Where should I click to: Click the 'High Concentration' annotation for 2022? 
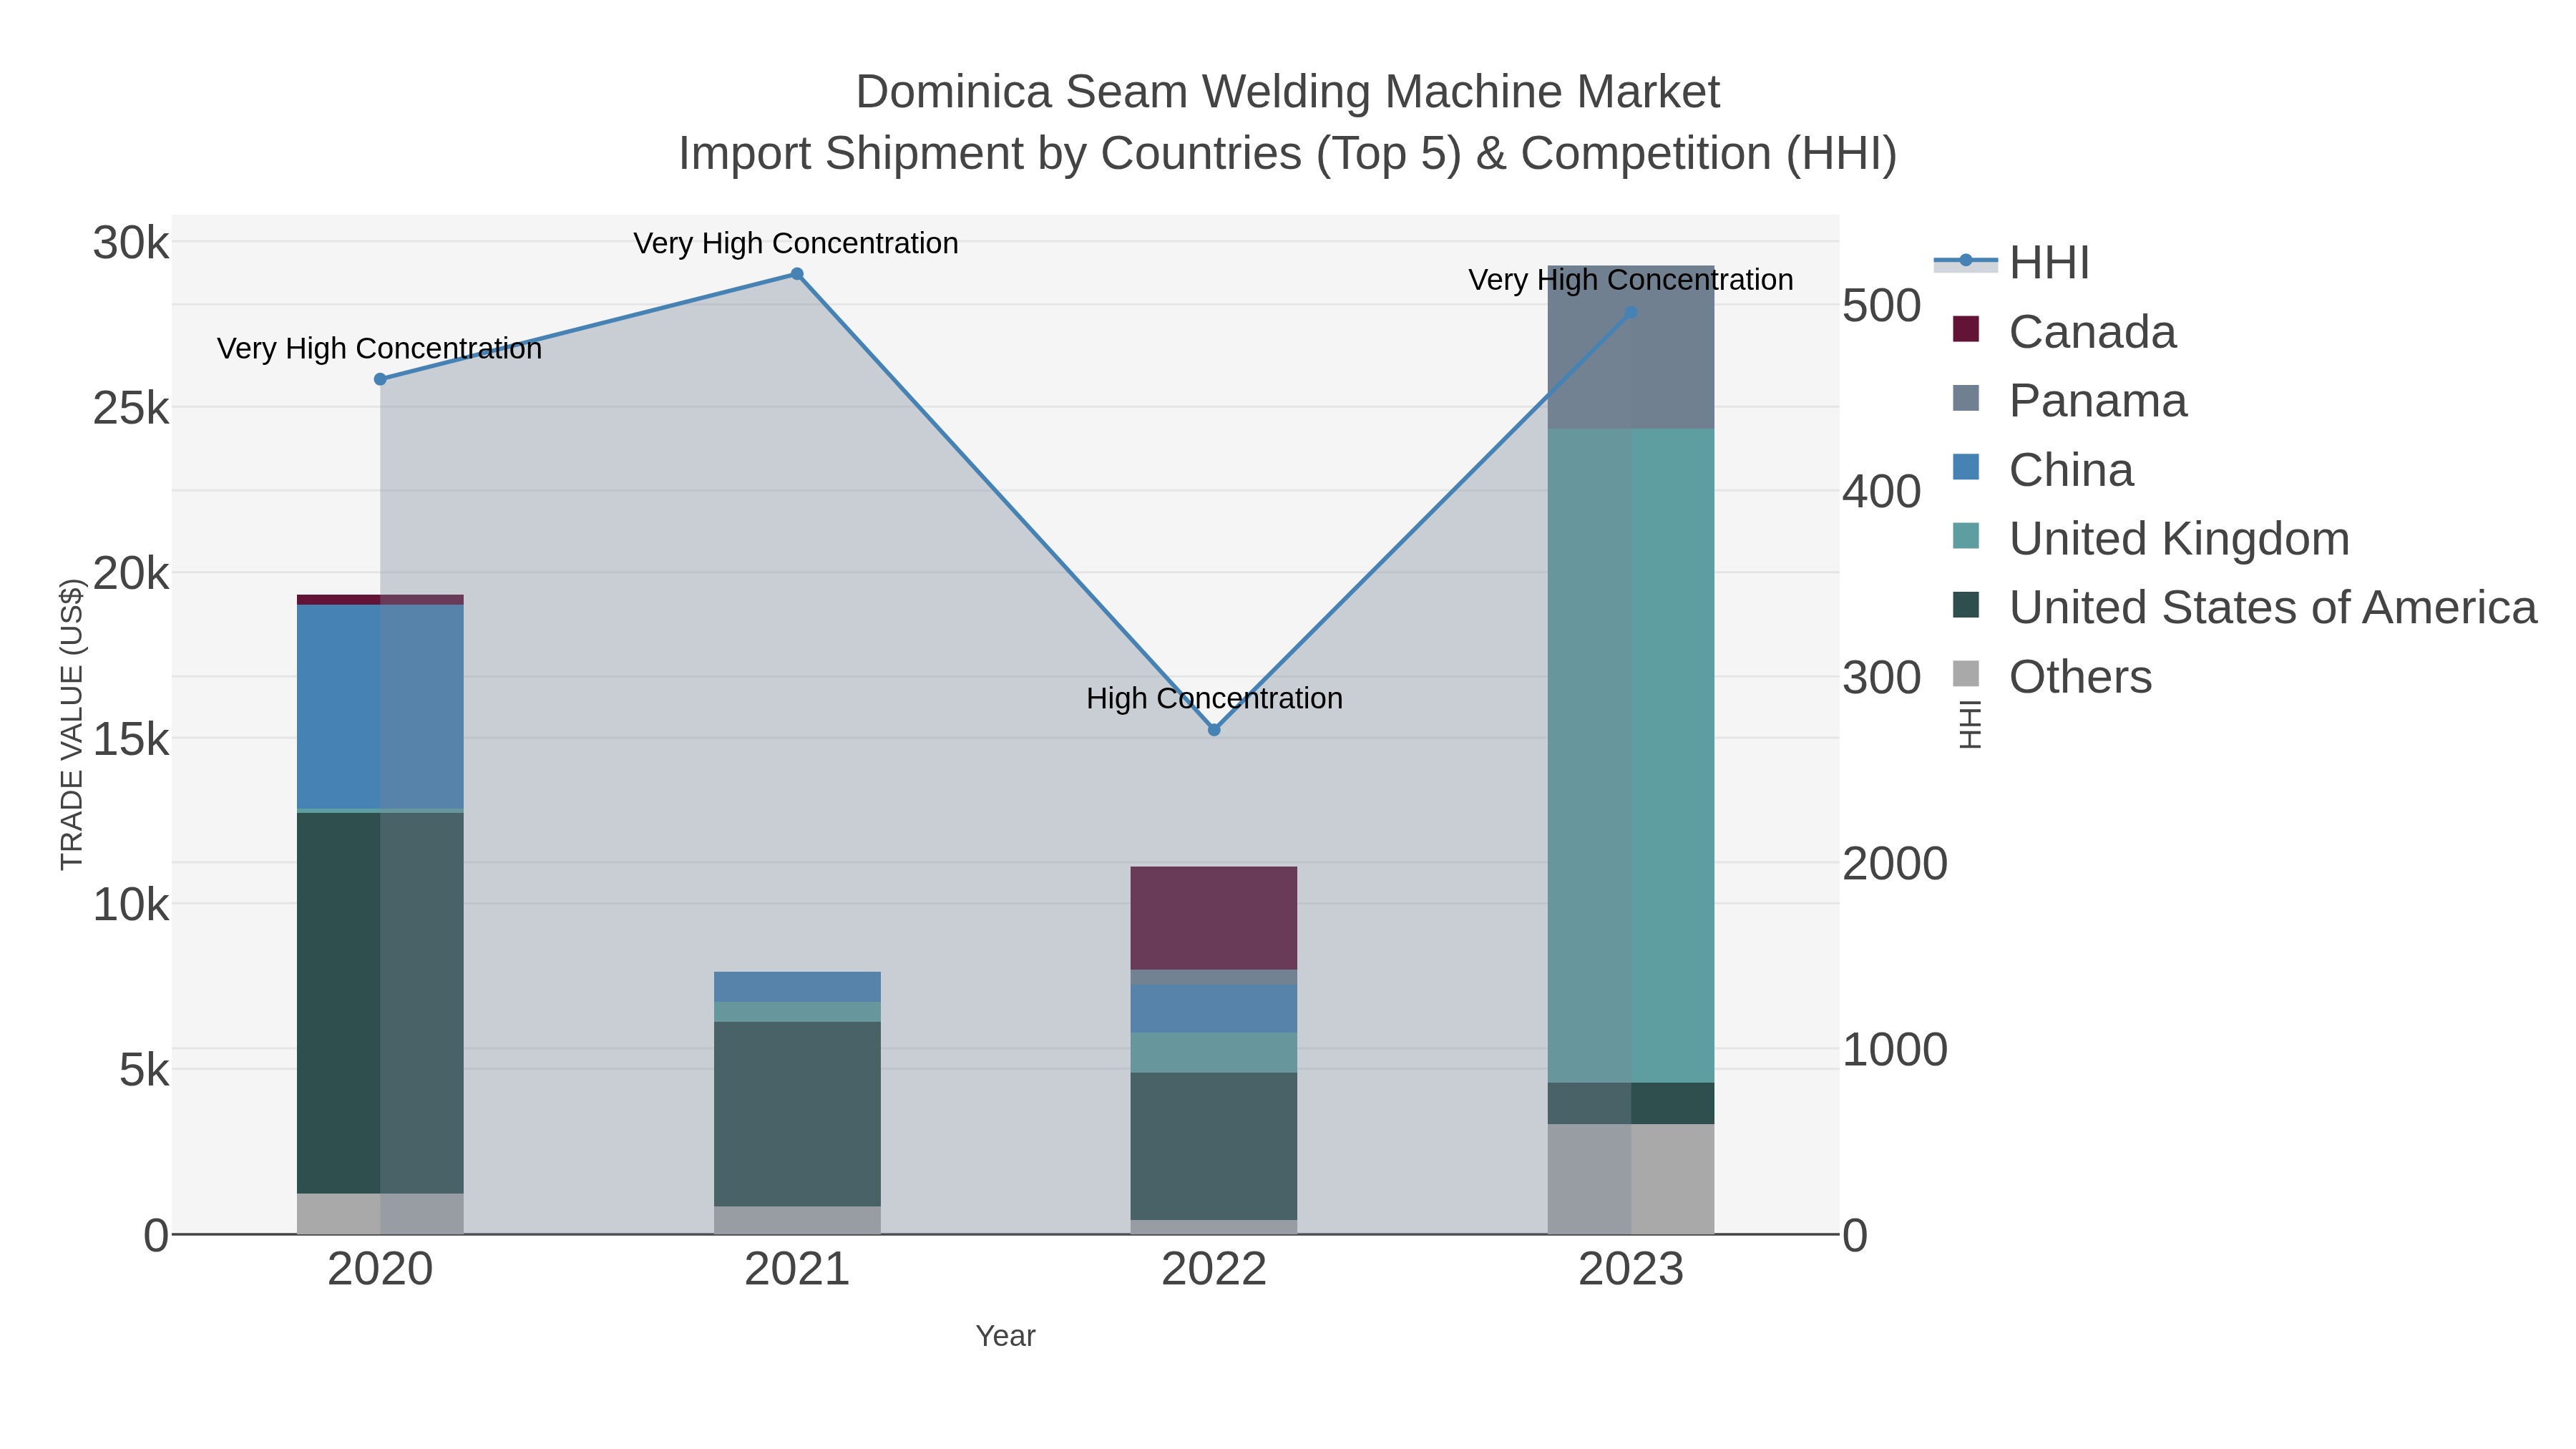click(1214, 698)
